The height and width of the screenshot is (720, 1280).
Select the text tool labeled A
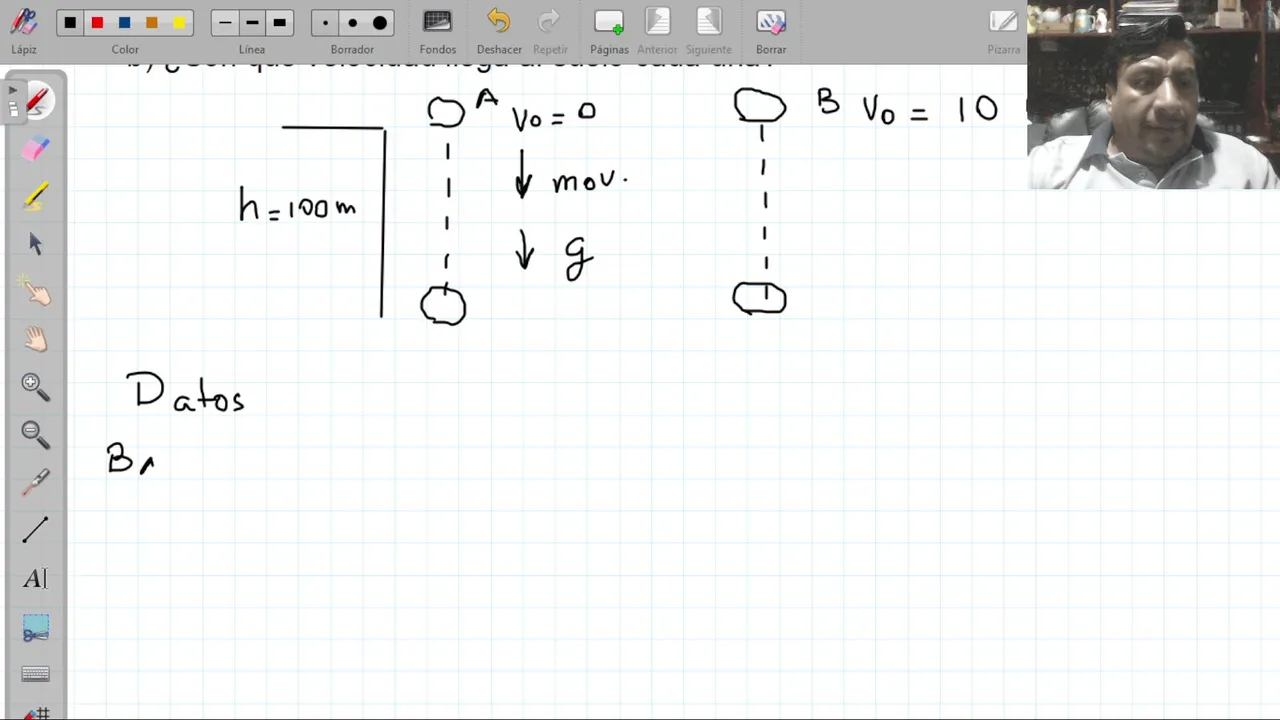tap(35, 578)
